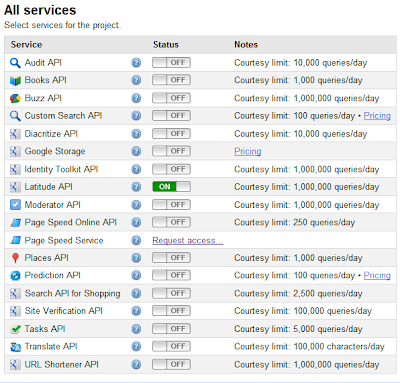Click '250 queries/day' courtesy limit text

324,222
